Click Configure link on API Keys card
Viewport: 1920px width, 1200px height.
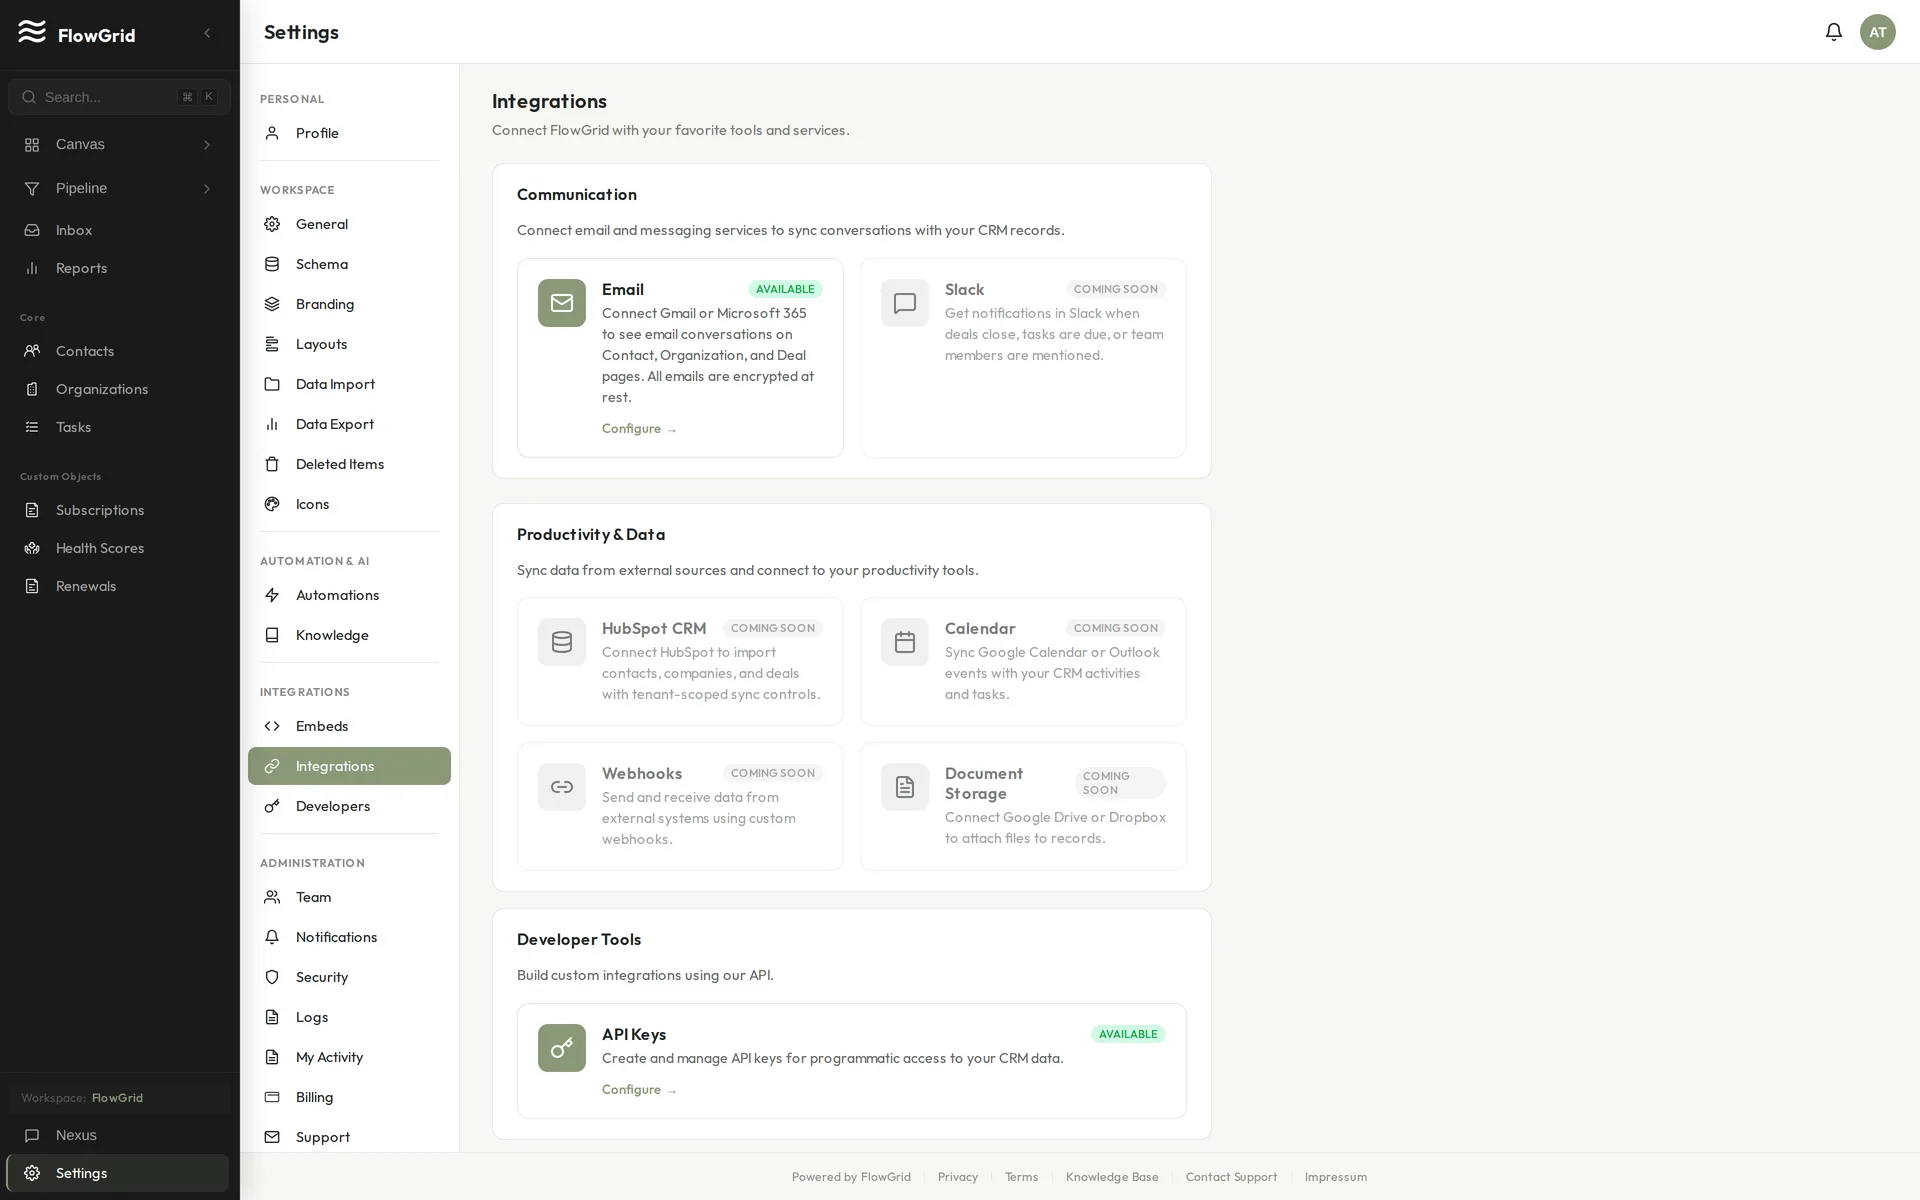[x=639, y=1090]
